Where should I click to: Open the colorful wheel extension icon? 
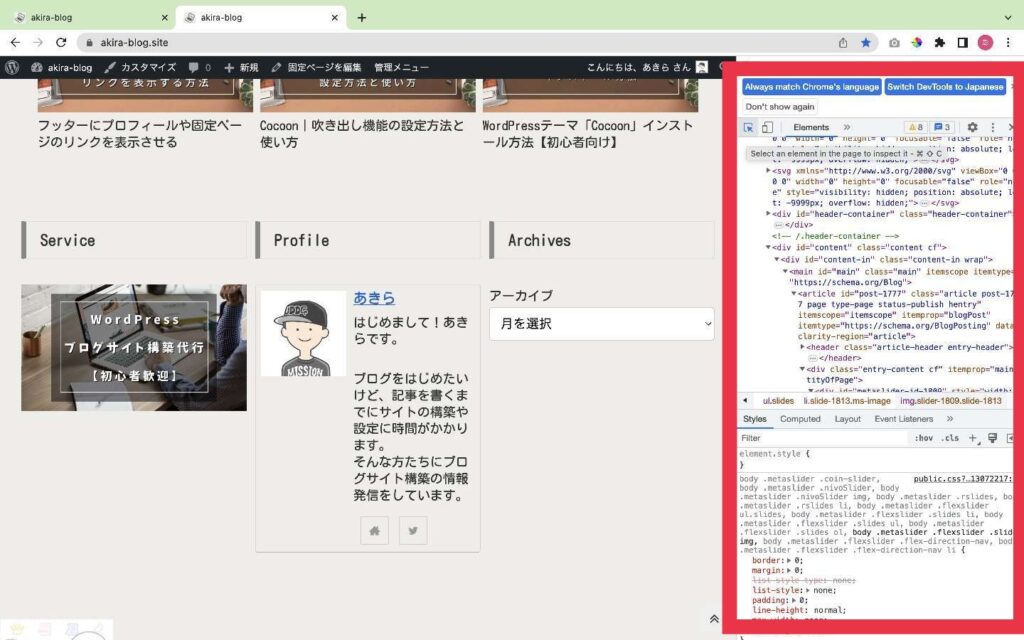tap(917, 42)
